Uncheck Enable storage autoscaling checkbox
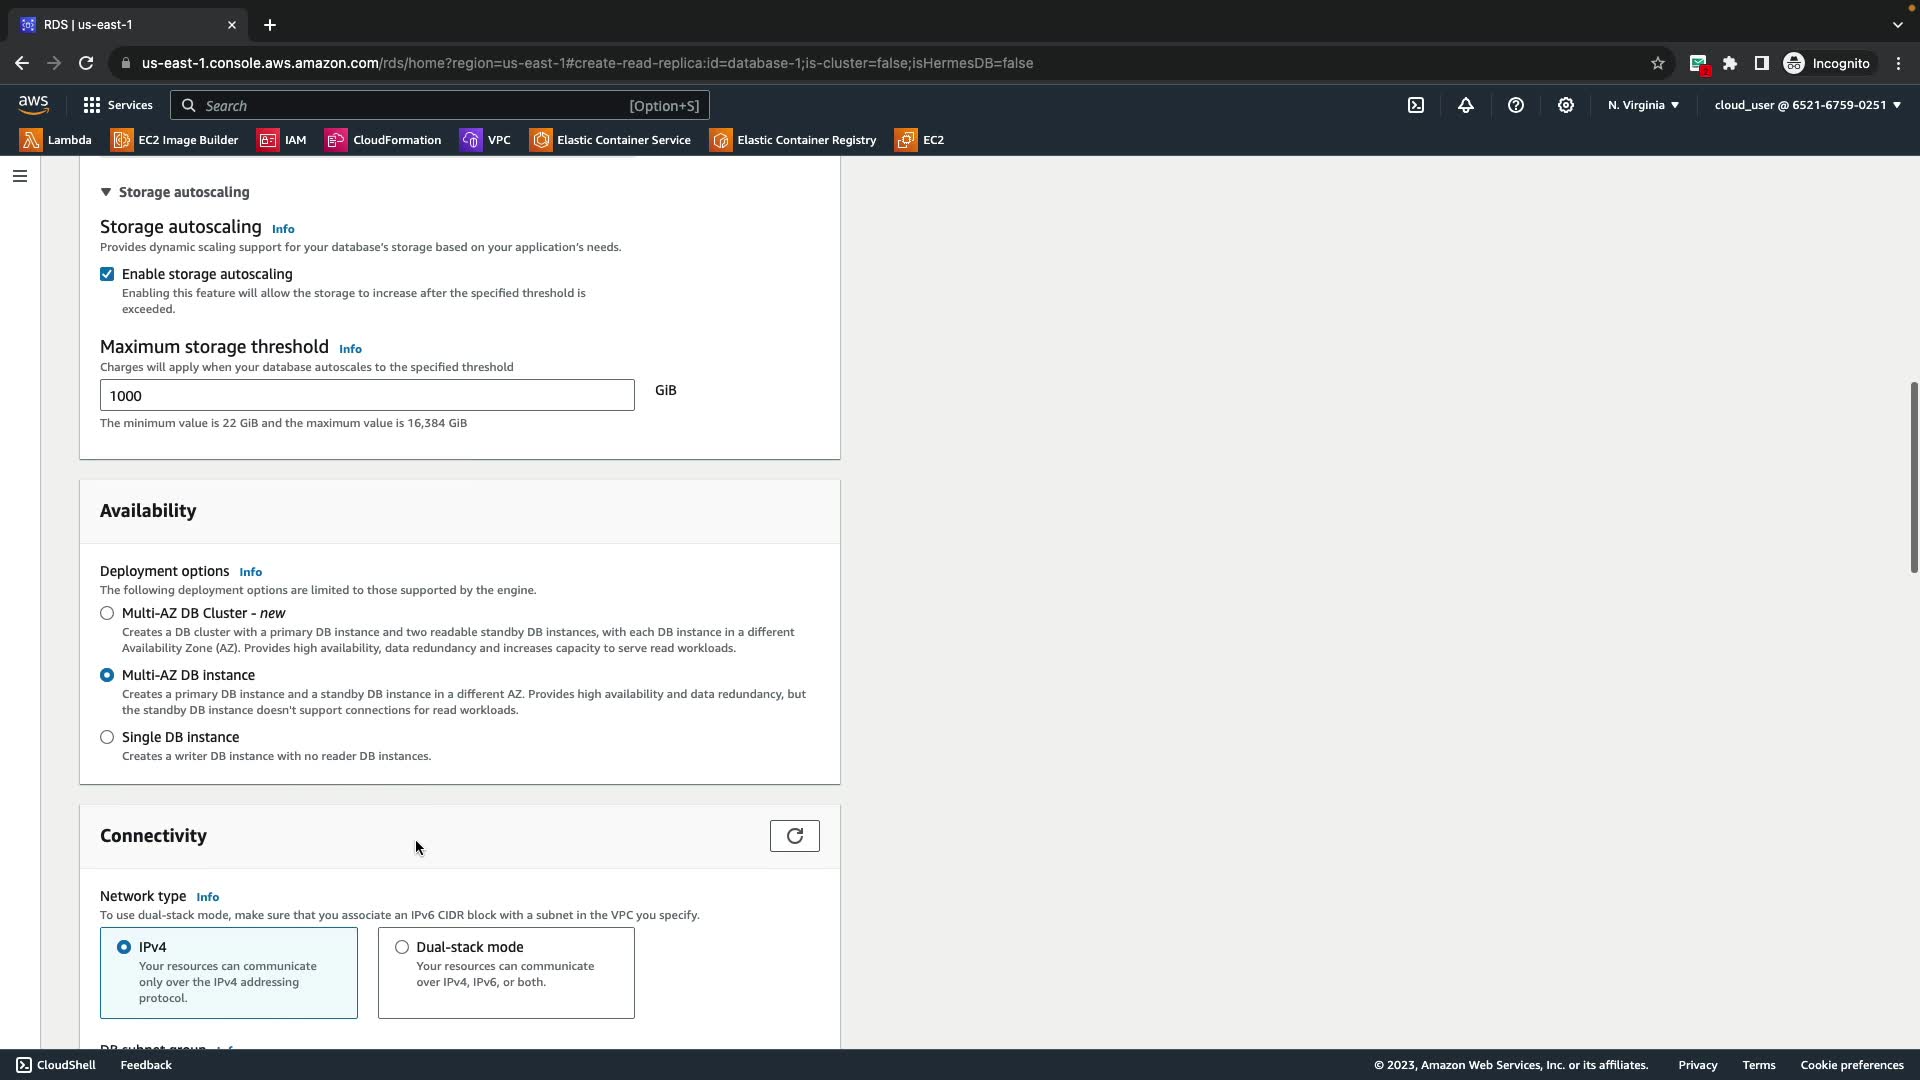The height and width of the screenshot is (1080, 1920). (x=107, y=274)
